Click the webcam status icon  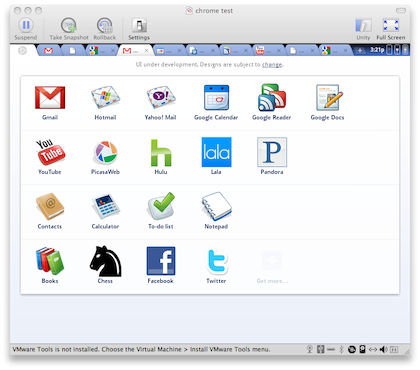310,349
